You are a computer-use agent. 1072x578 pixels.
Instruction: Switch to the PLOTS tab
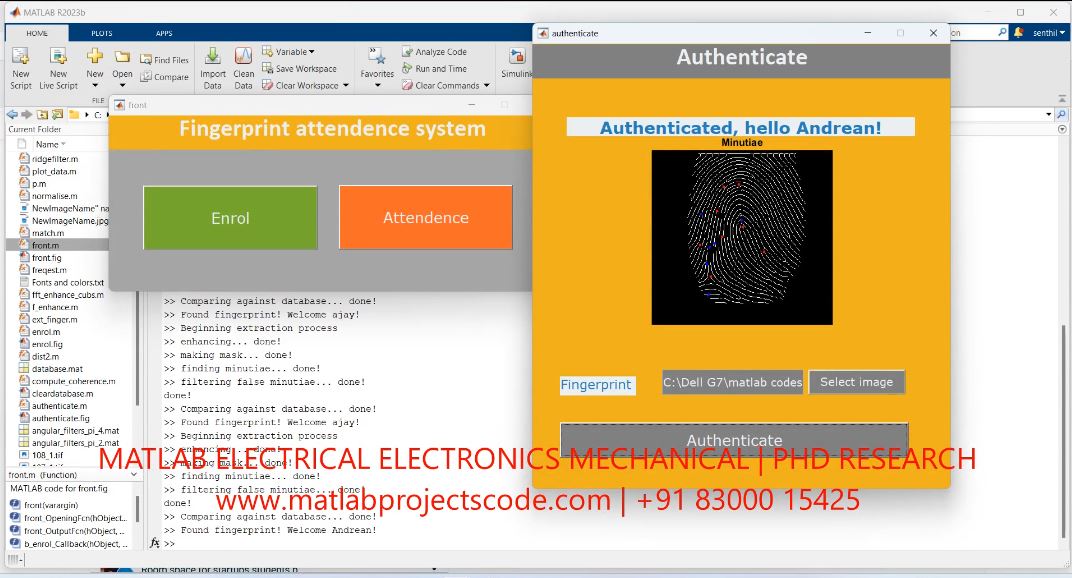point(102,33)
